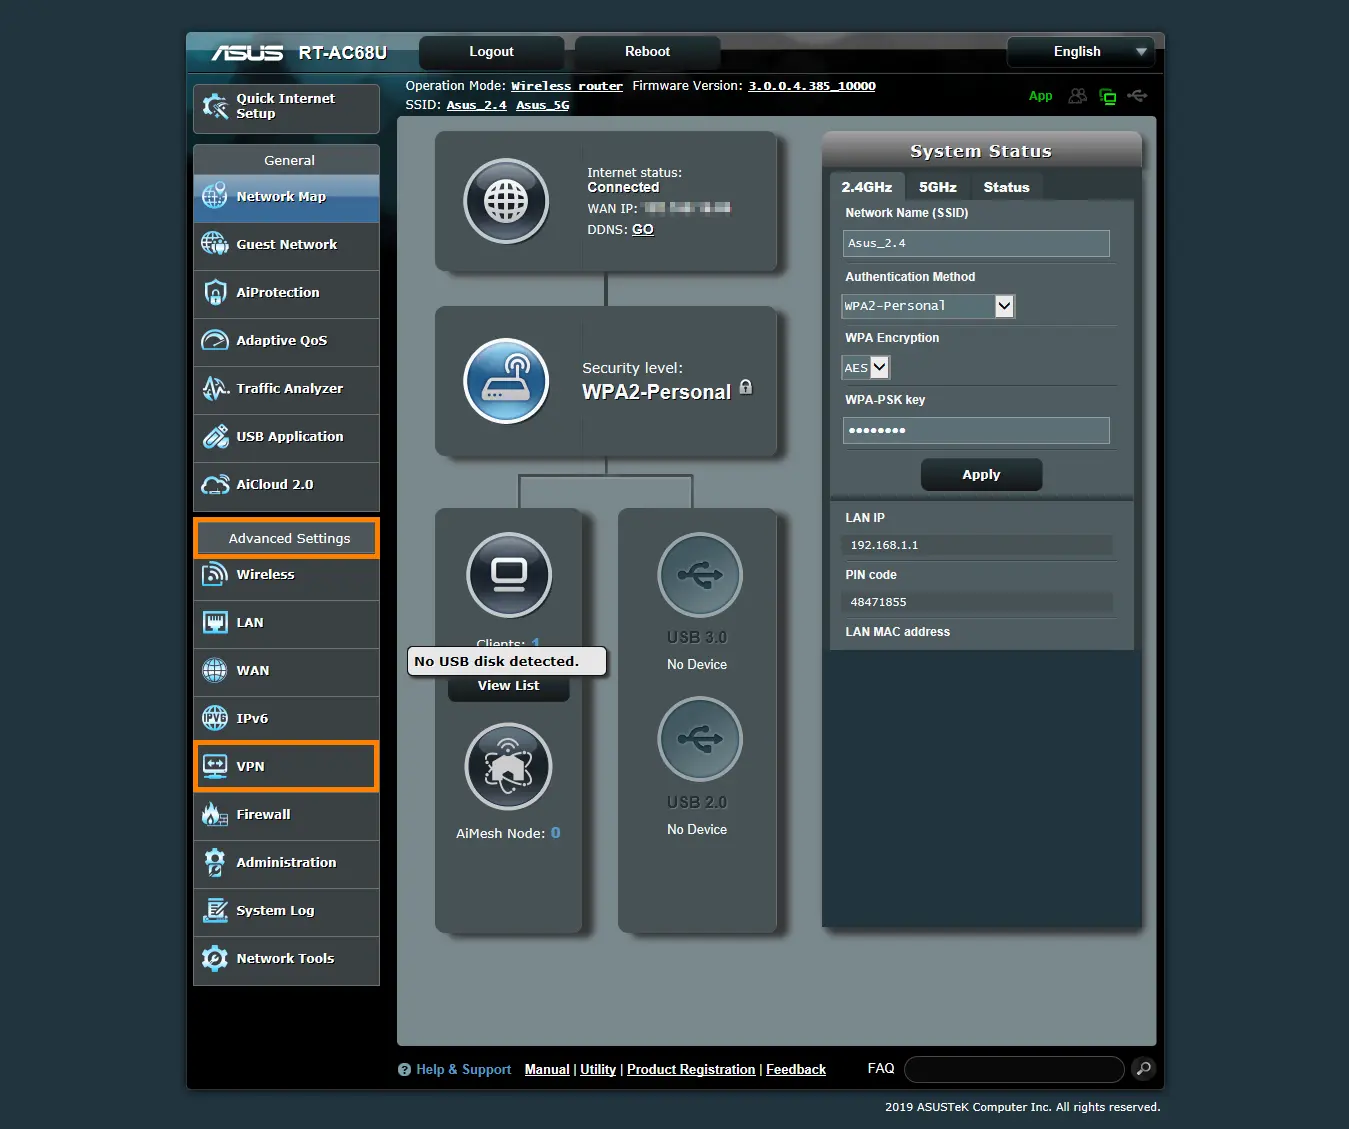Image resolution: width=1349 pixels, height=1129 pixels.
Task: Click the wireless router security icon
Action: tap(506, 381)
